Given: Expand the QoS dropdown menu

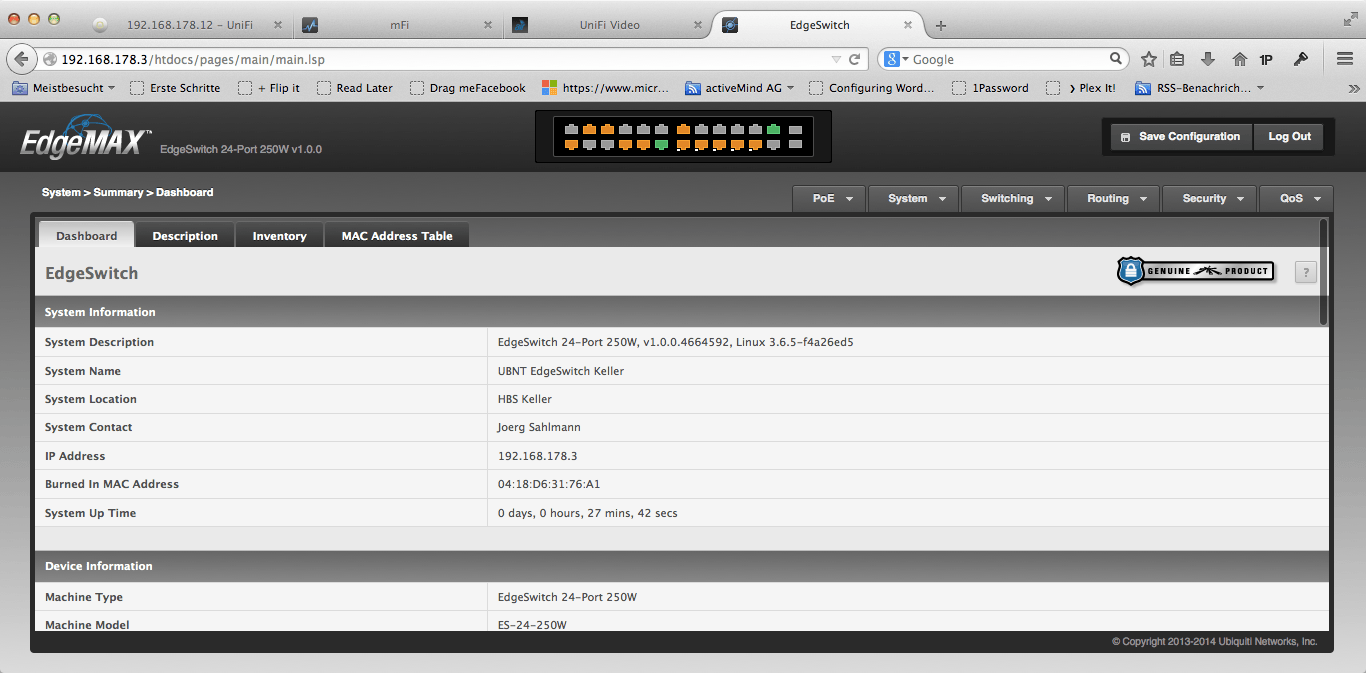Looking at the screenshot, I should click(1297, 198).
